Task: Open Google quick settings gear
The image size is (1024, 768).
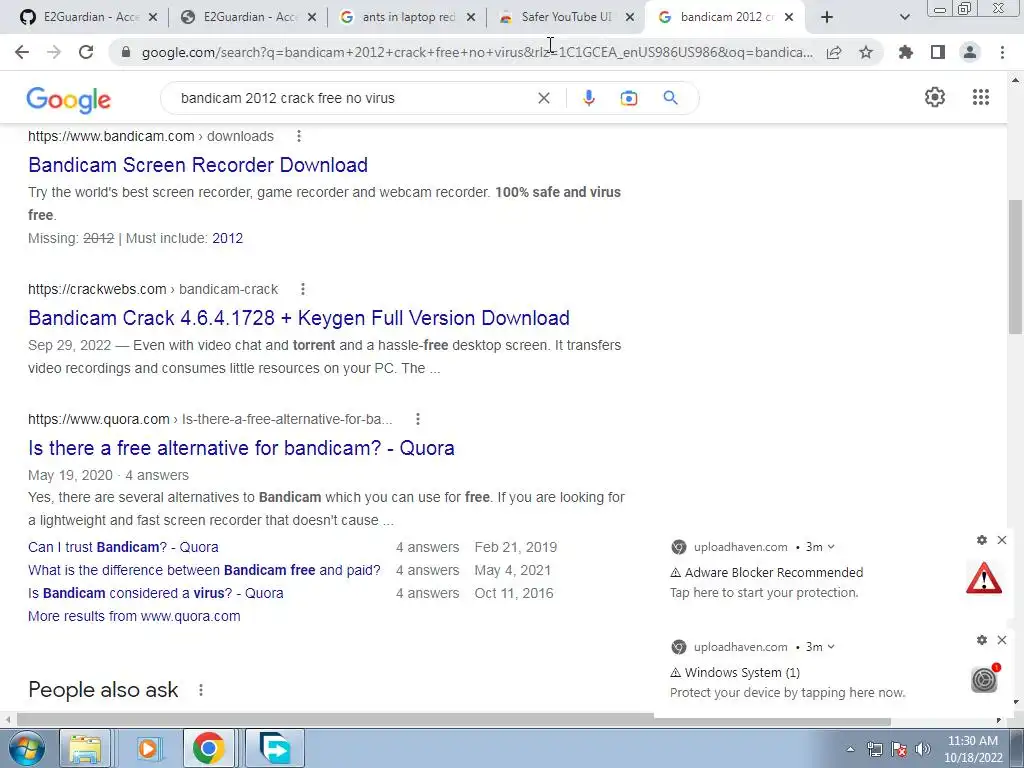Action: pos(935,97)
